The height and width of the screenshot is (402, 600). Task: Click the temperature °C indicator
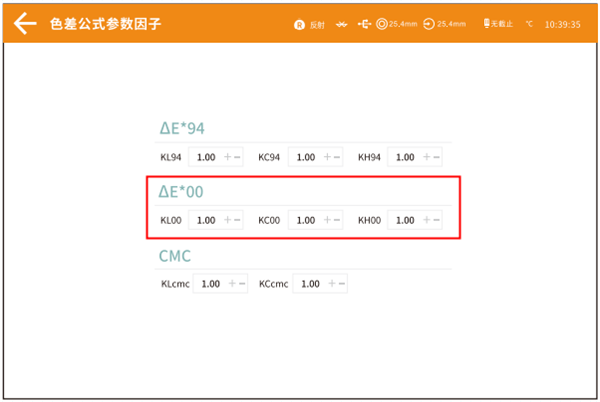click(529, 24)
